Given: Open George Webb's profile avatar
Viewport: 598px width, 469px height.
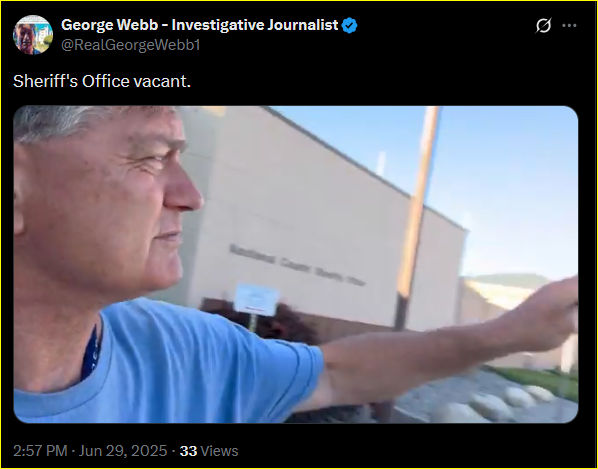Looking at the screenshot, I should coord(33,35).
